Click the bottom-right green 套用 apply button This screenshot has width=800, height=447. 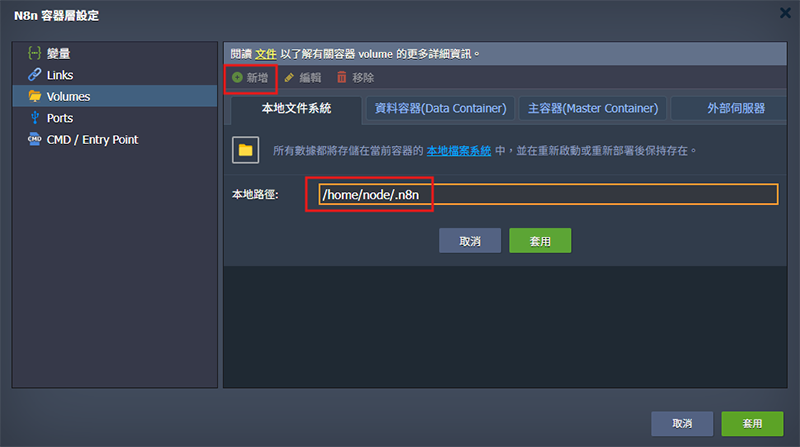tap(752, 424)
